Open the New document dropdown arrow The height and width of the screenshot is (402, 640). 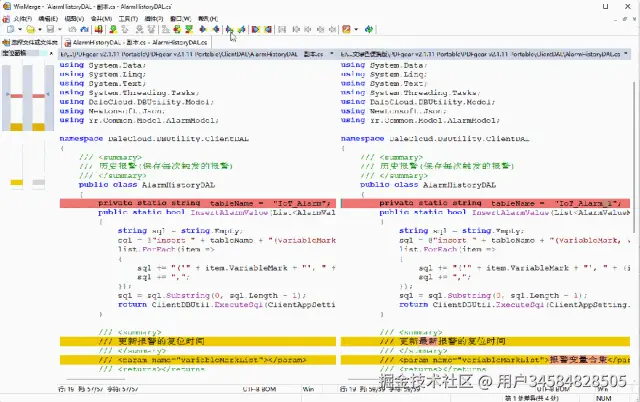click(x=20, y=29)
